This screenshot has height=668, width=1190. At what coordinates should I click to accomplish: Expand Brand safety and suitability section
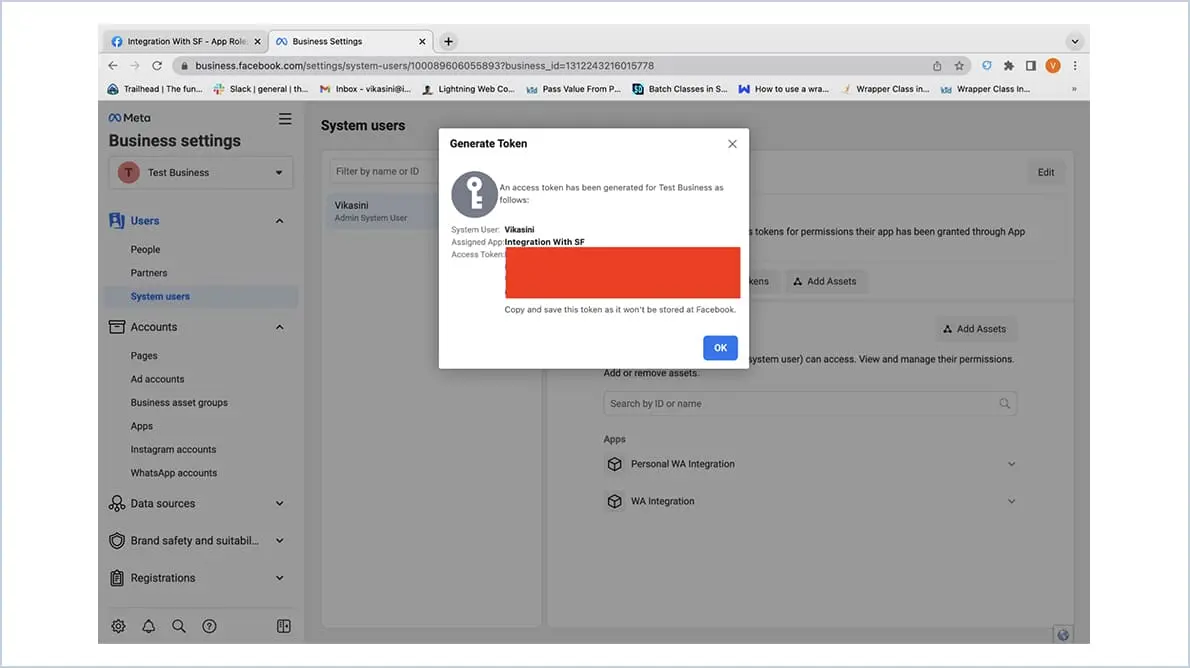pos(279,540)
